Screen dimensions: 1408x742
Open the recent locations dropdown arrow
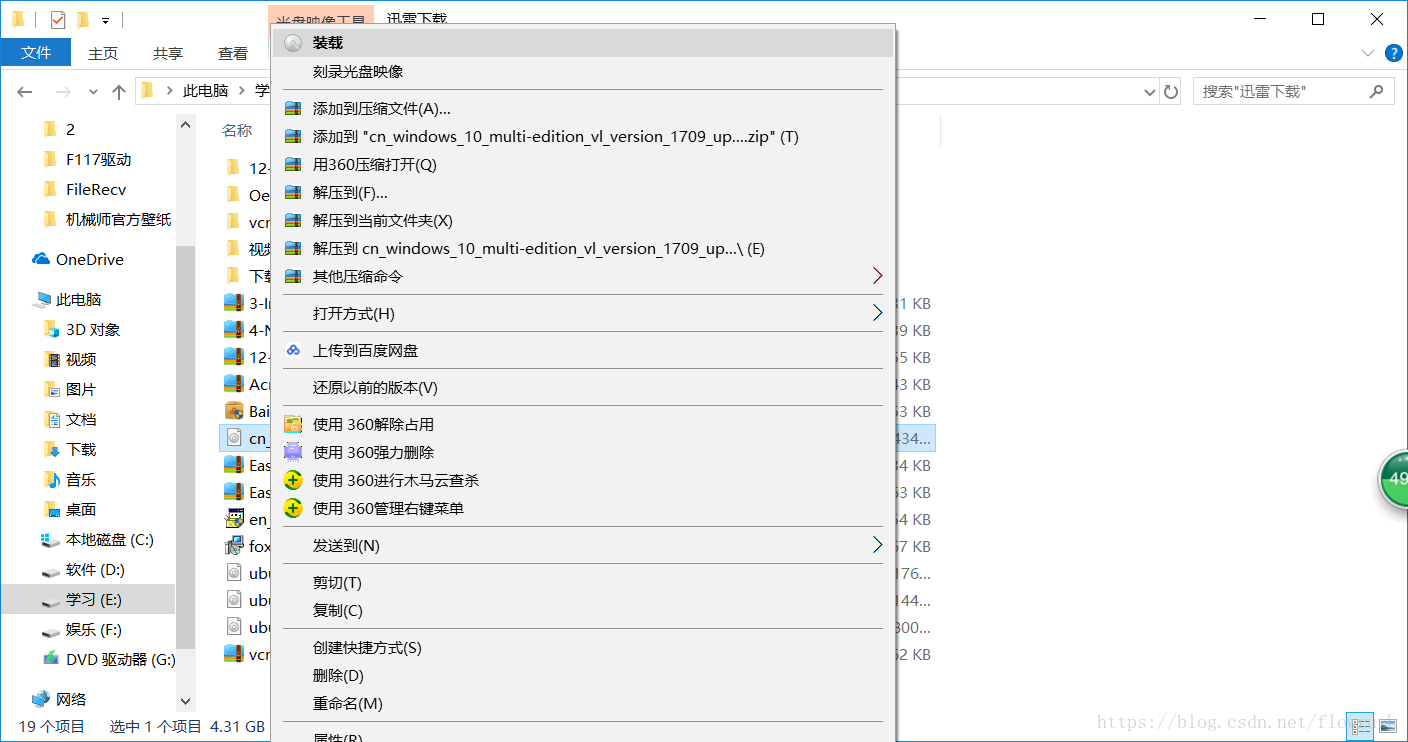pyautogui.click(x=94, y=91)
